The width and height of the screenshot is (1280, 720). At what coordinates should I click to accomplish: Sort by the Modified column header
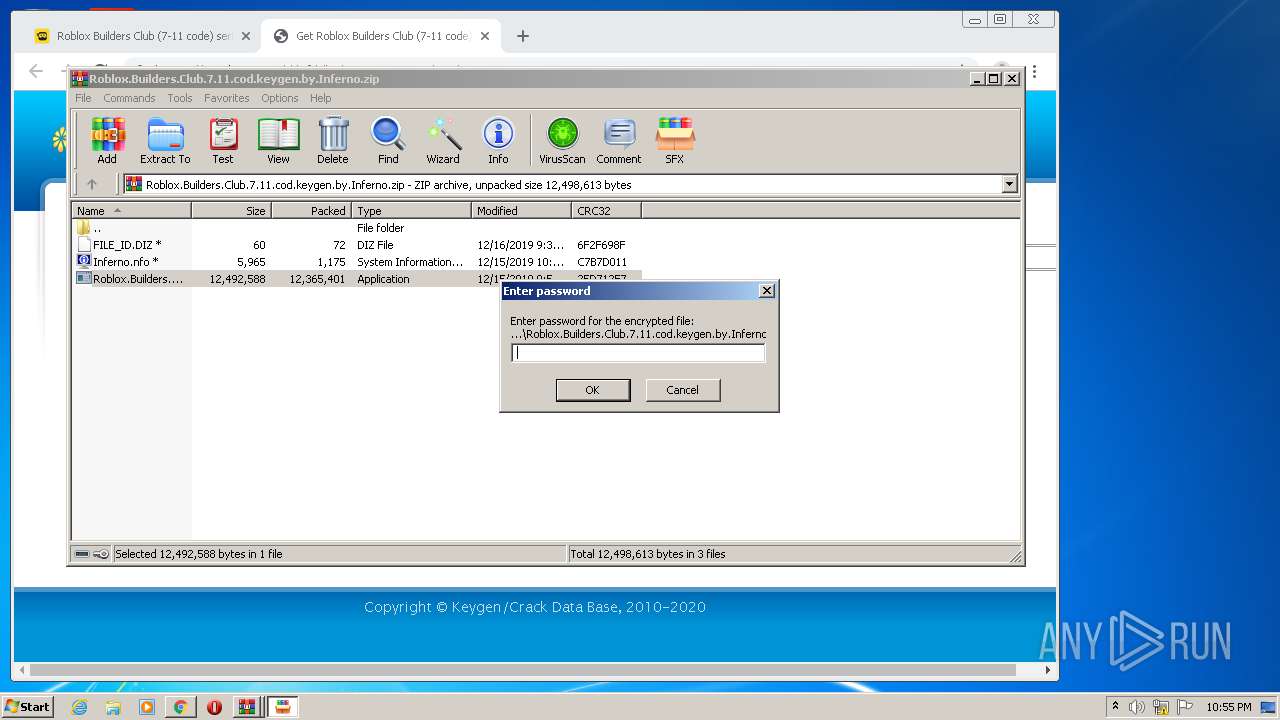point(521,211)
